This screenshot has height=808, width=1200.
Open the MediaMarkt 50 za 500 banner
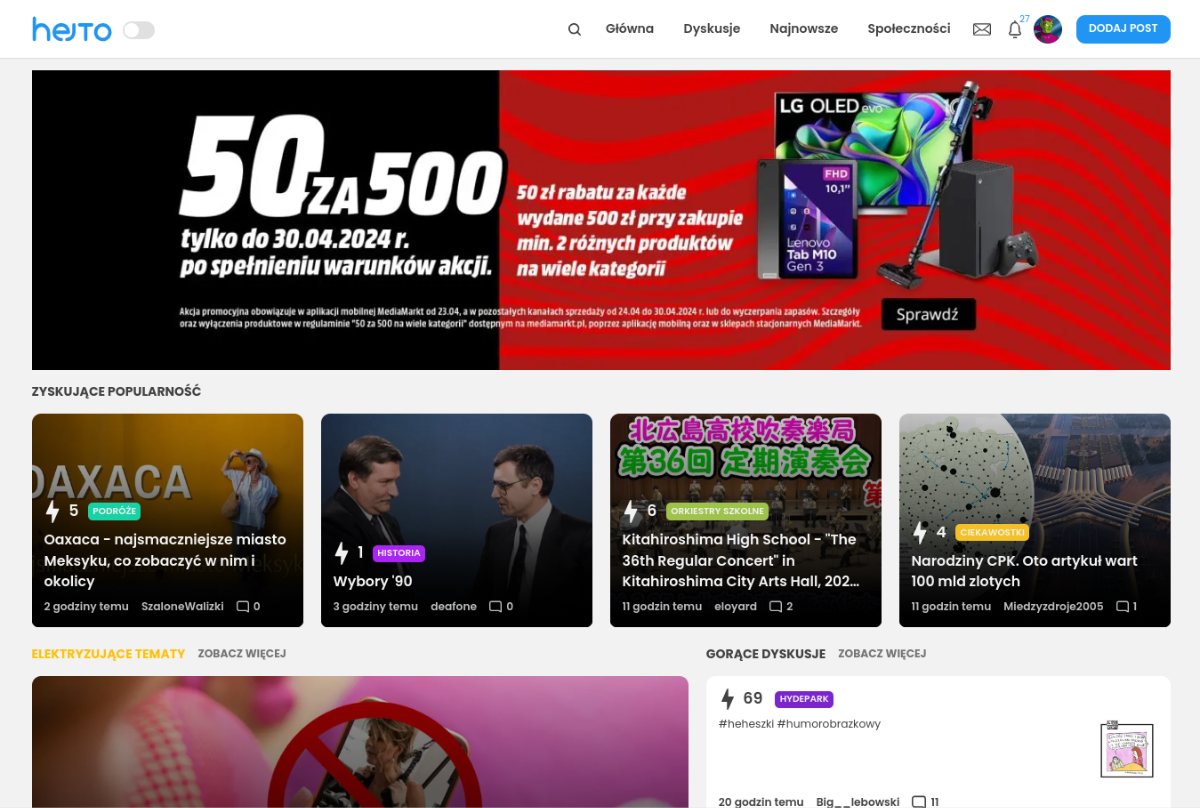[x=601, y=220]
